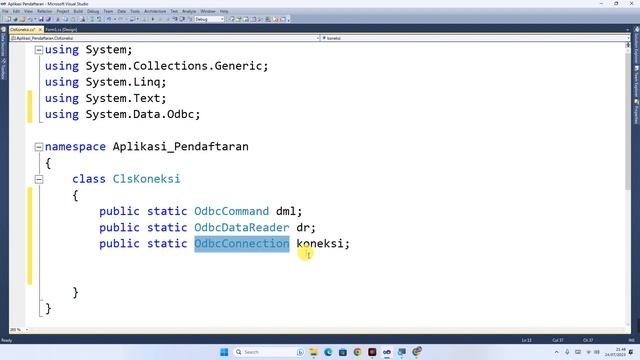Collapse the ClsKoneksi class block
The width and height of the screenshot is (640, 360).
point(39,179)
